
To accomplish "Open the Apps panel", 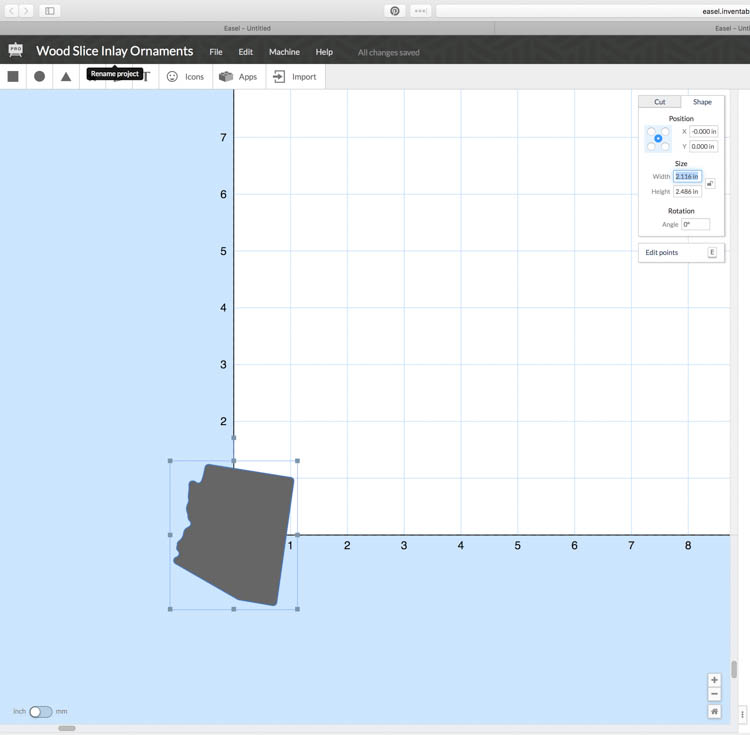I will click(238, 77).
